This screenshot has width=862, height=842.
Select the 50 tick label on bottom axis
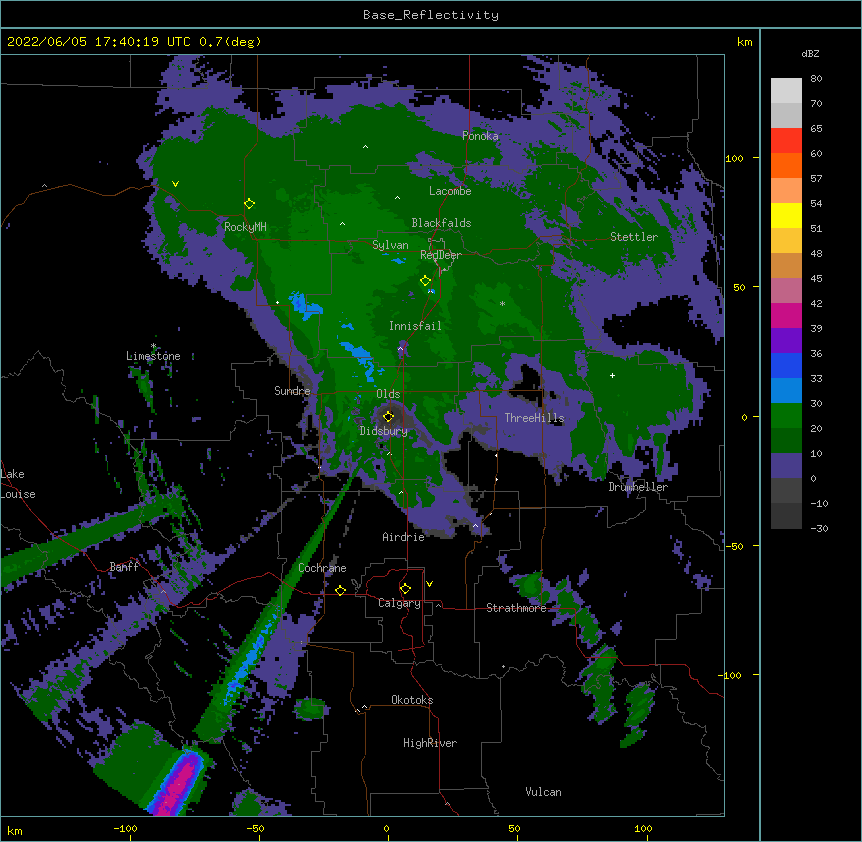click(514, 829)
